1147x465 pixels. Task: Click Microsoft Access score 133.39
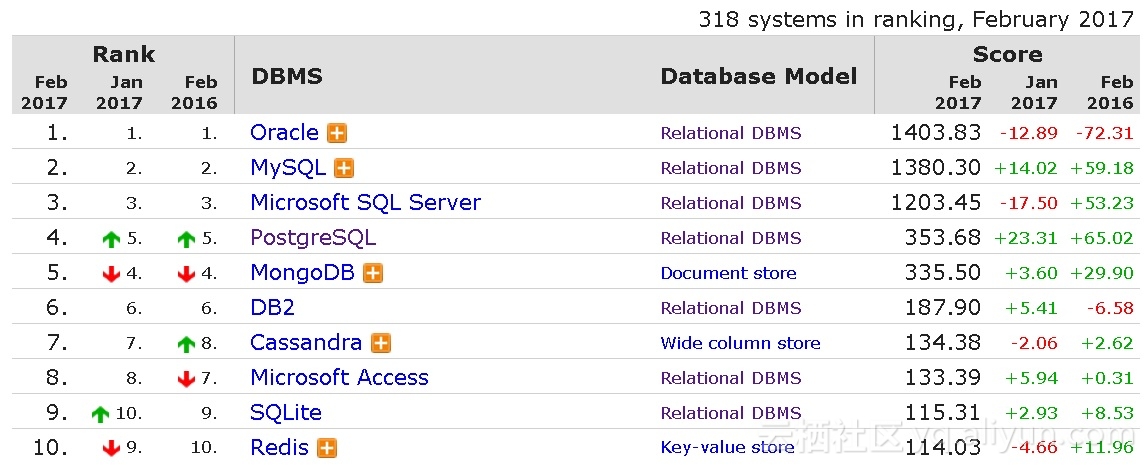pos(942,377)
